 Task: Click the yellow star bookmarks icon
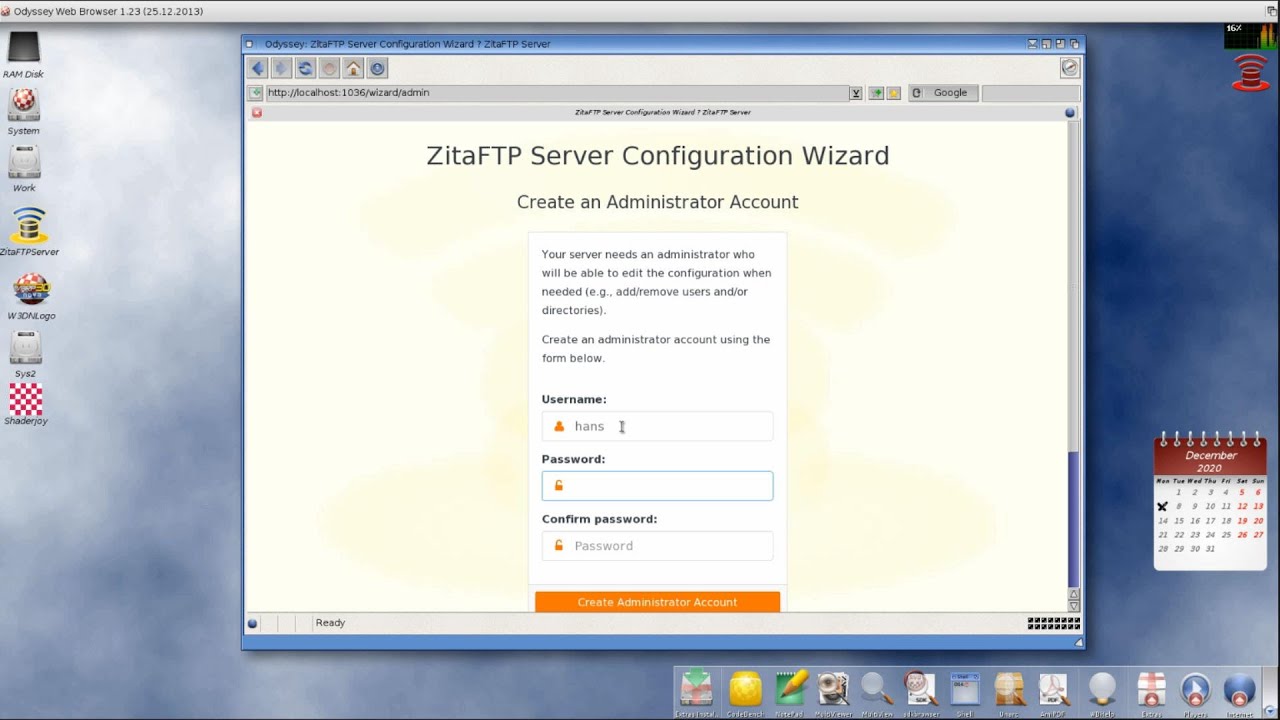pyautogui.click(x=893, y=93)
